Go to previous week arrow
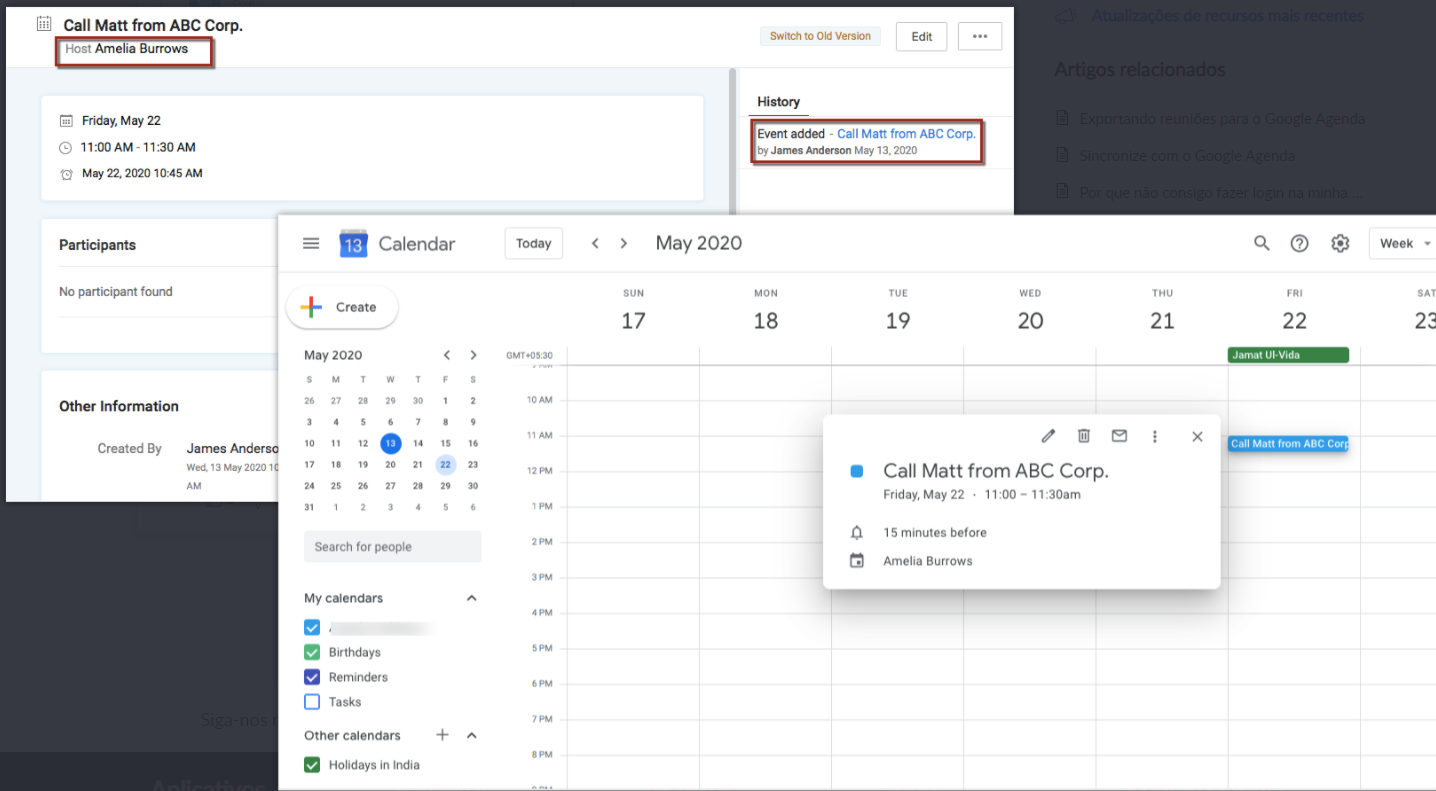This screenshot has width=1436, height=791. tap(595, 243)
